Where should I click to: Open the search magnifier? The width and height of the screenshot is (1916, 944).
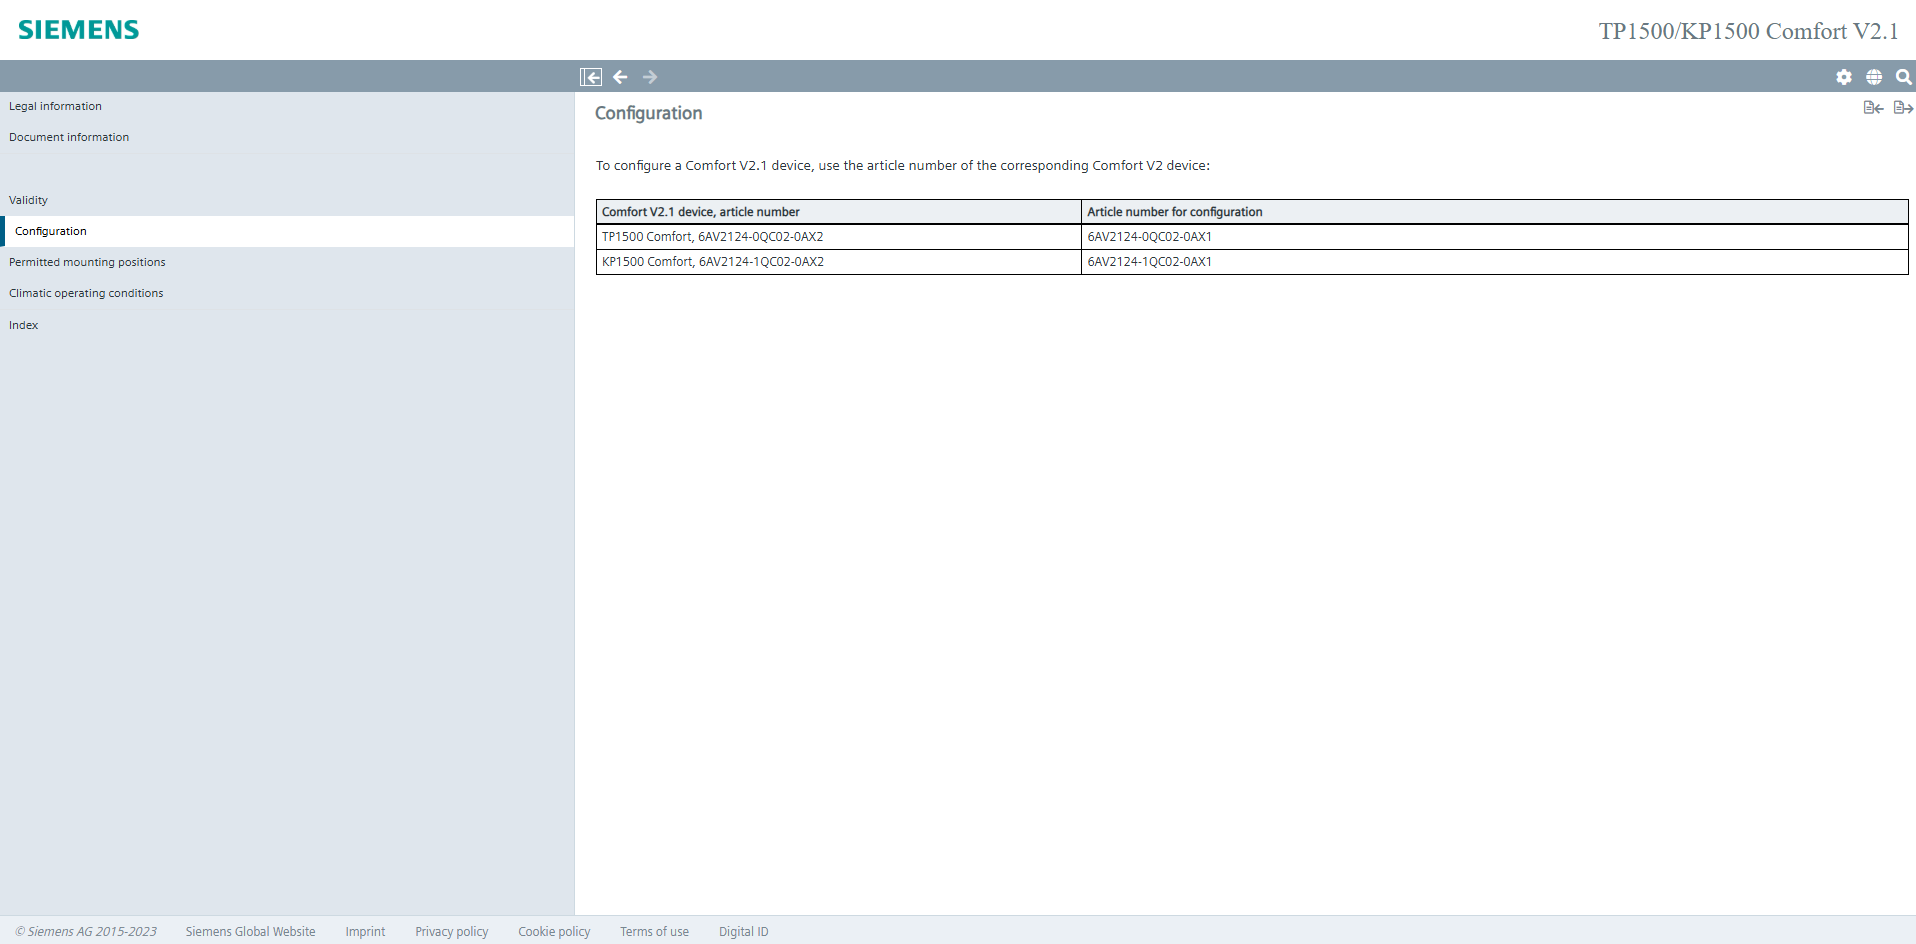(1904, 77)
